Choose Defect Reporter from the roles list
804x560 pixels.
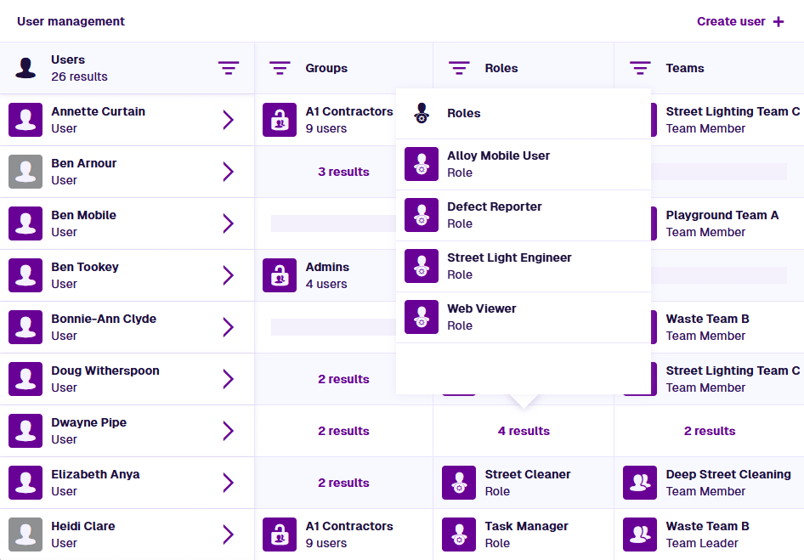coord(494,215)
